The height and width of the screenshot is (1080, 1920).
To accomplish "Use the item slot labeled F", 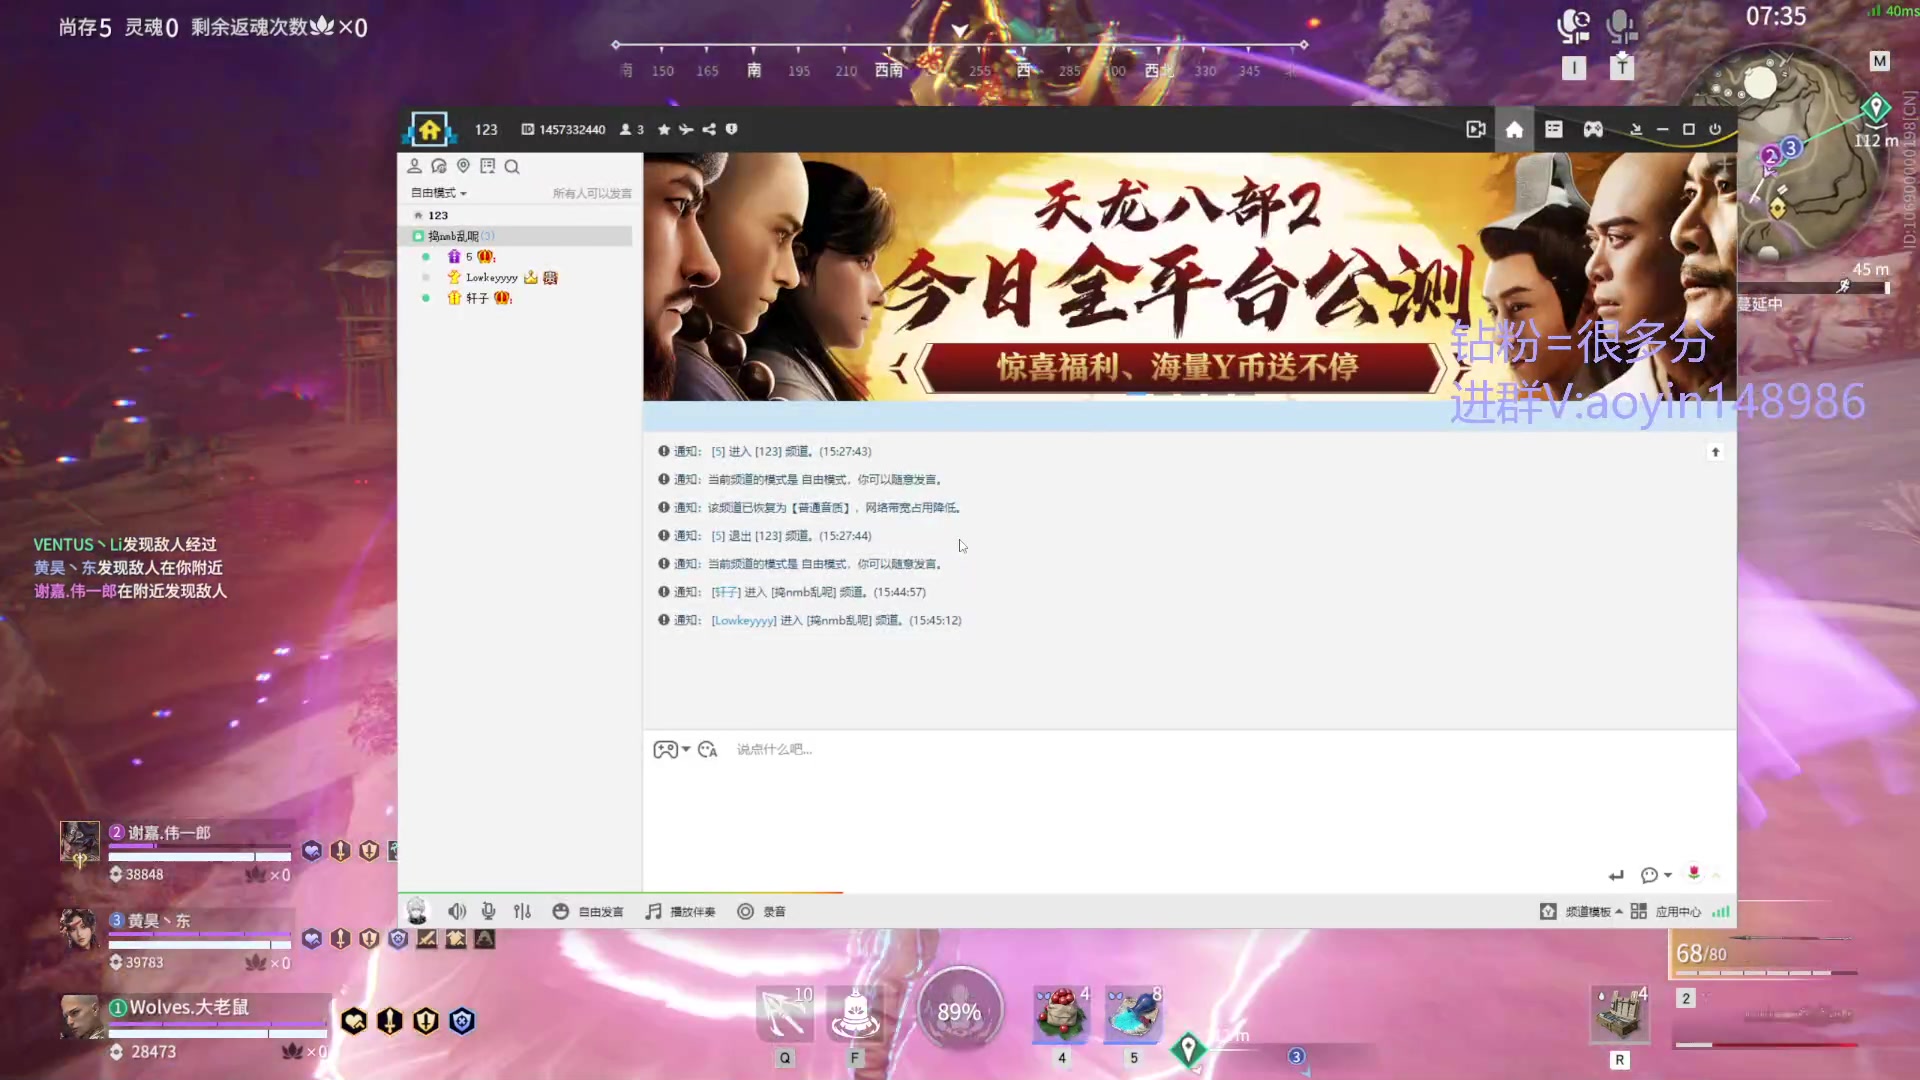I will [855, 1014].
